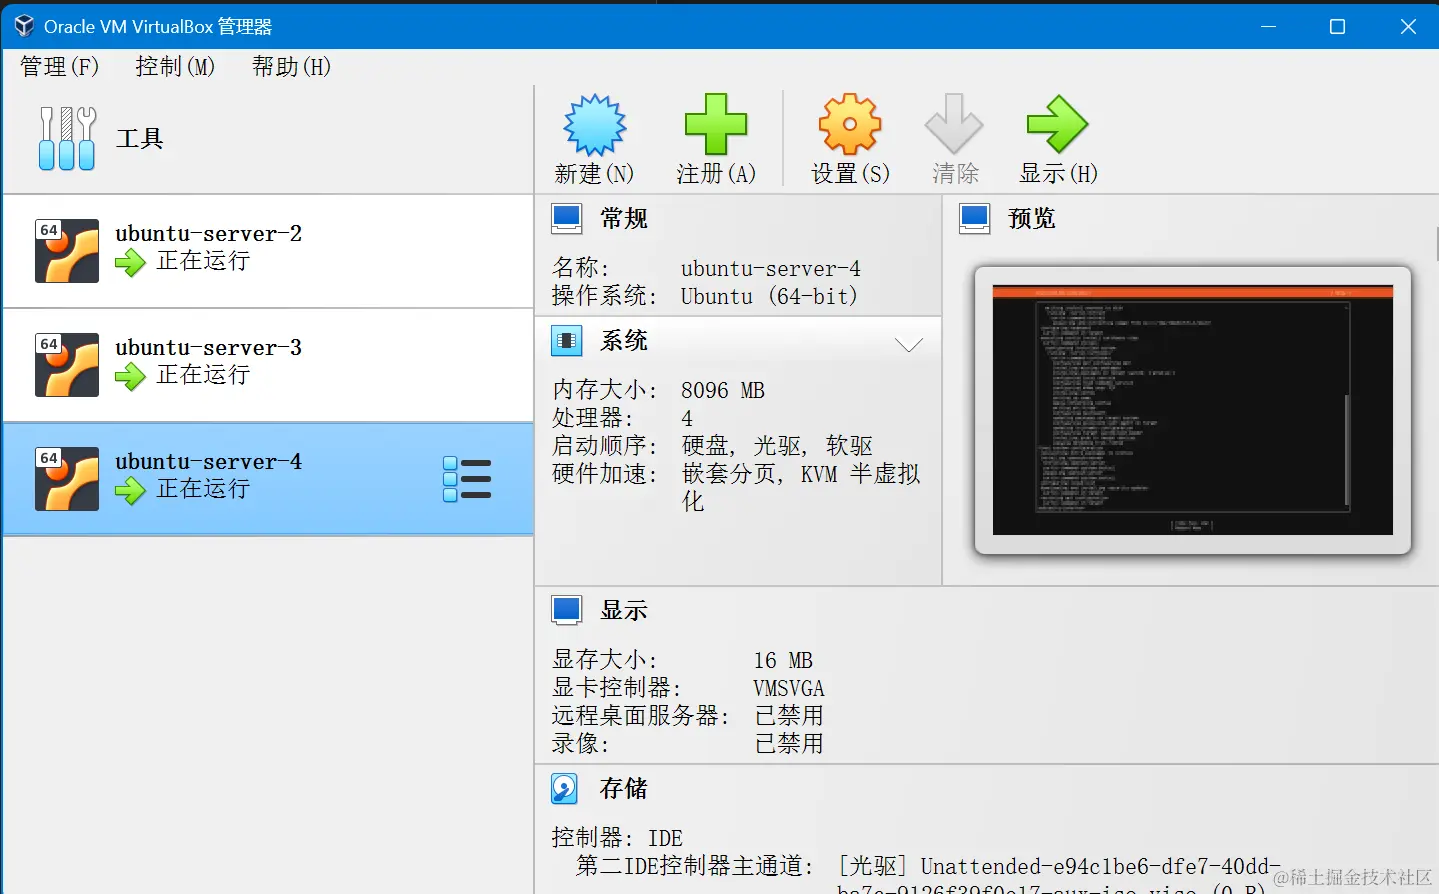This screenshot has width=1439, height=894.
Task: Click the processor count value 4
Action: [687, 418]
